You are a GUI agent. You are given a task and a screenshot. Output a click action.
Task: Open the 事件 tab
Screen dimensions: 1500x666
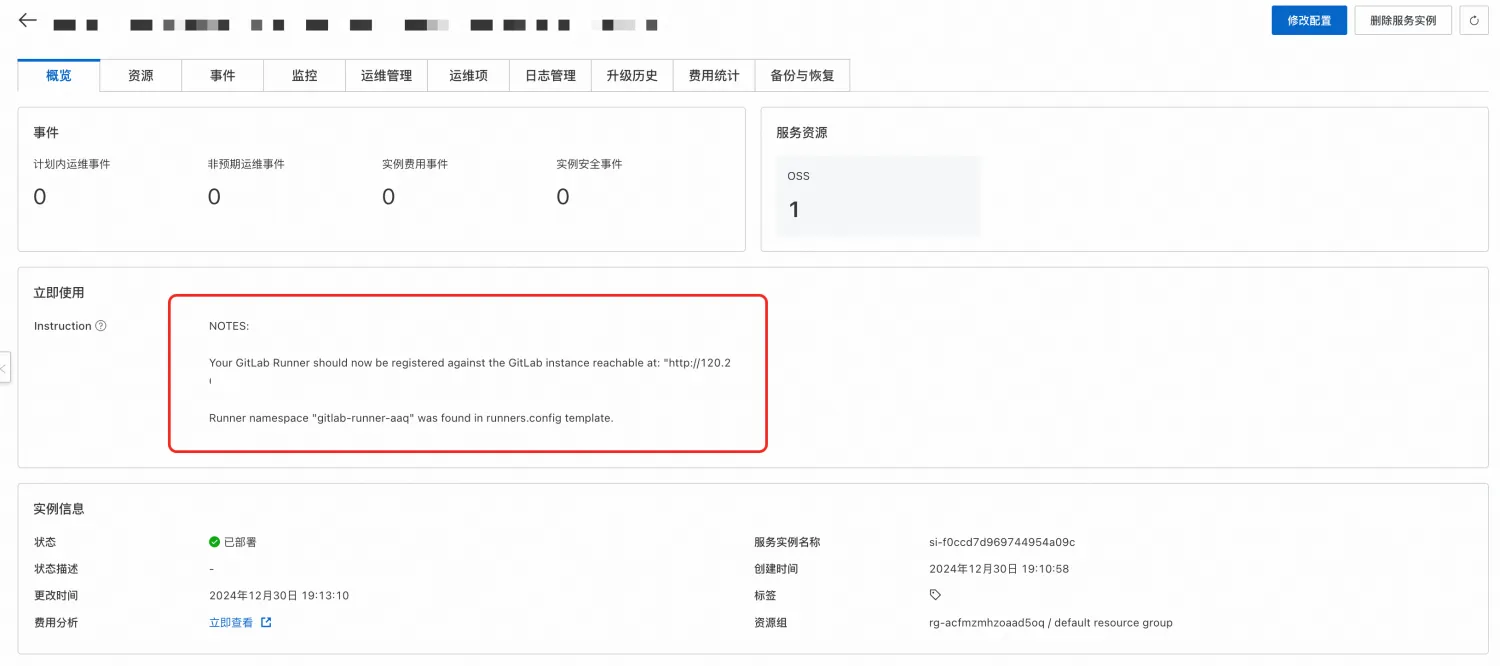point(222,75)
